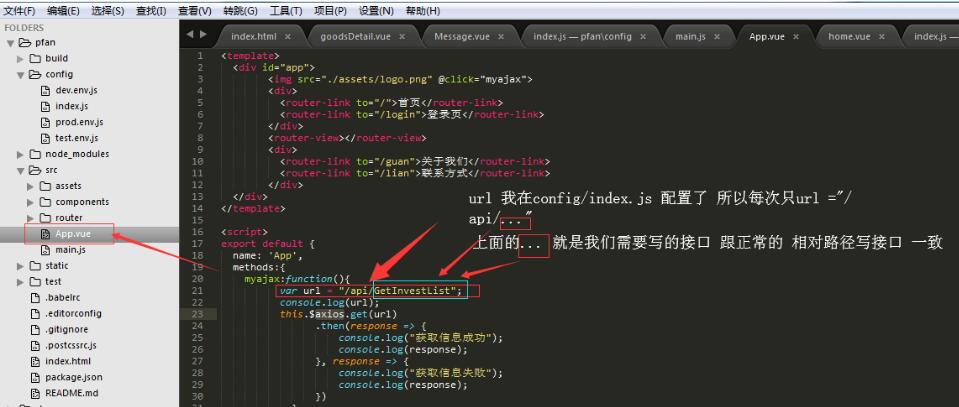Expand the test folder
The width and height of the screenshot is (959, 407).
[x=20, y=282]
